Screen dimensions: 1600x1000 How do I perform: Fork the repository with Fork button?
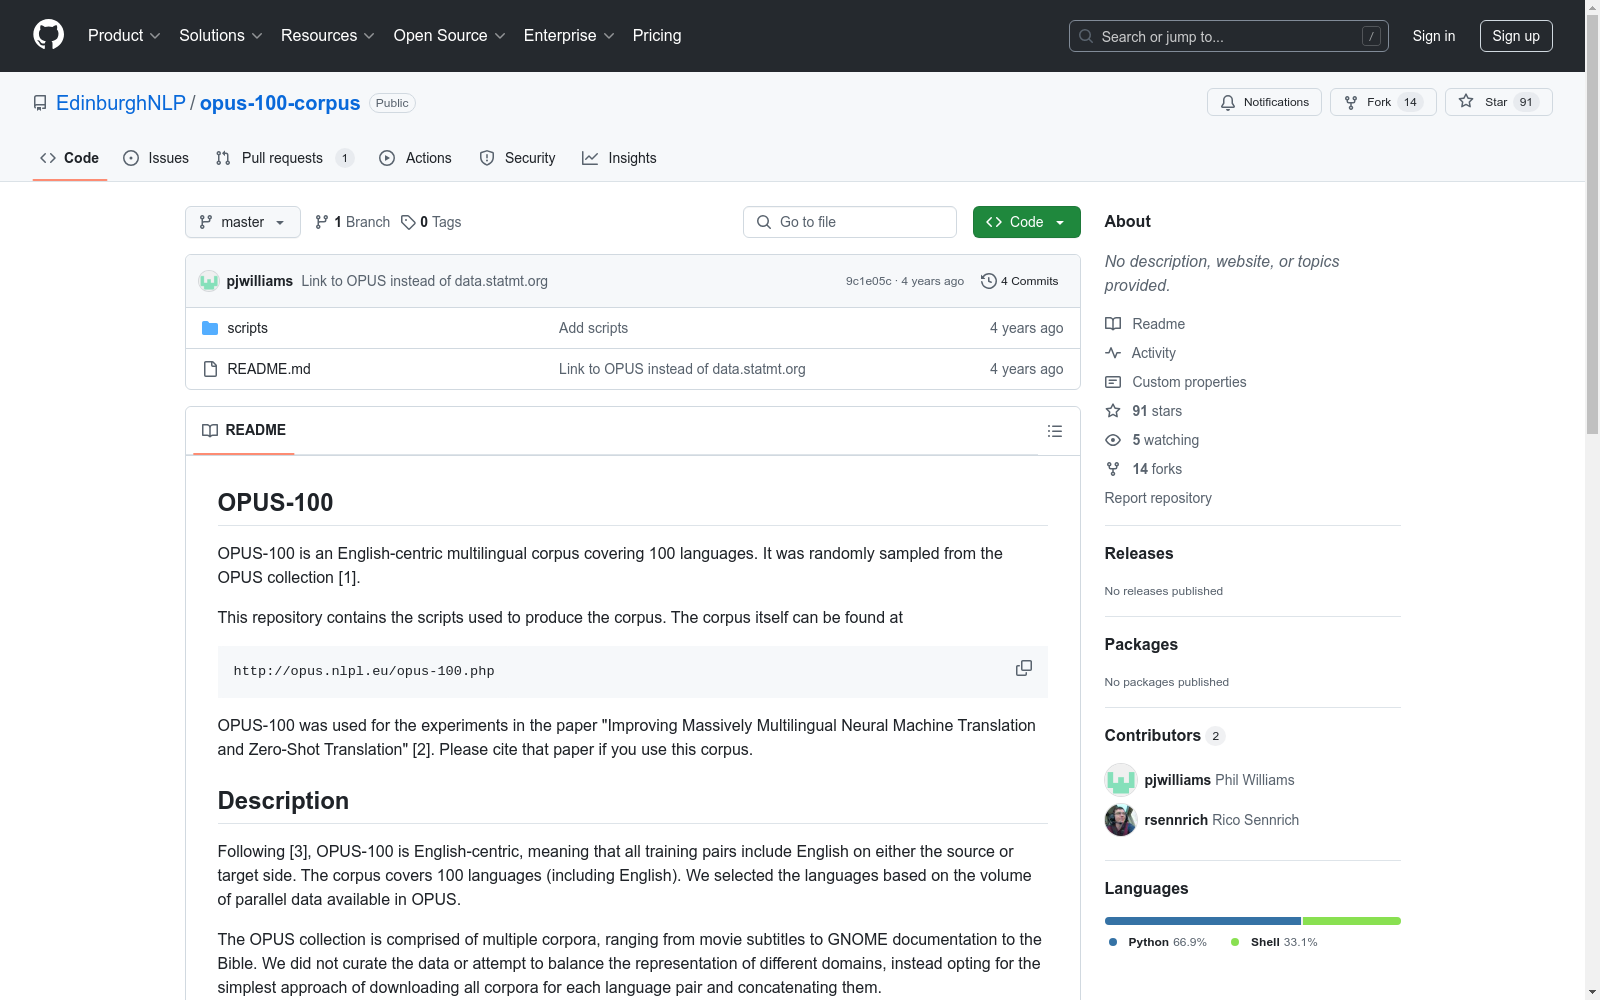[x=1383, y=102]
